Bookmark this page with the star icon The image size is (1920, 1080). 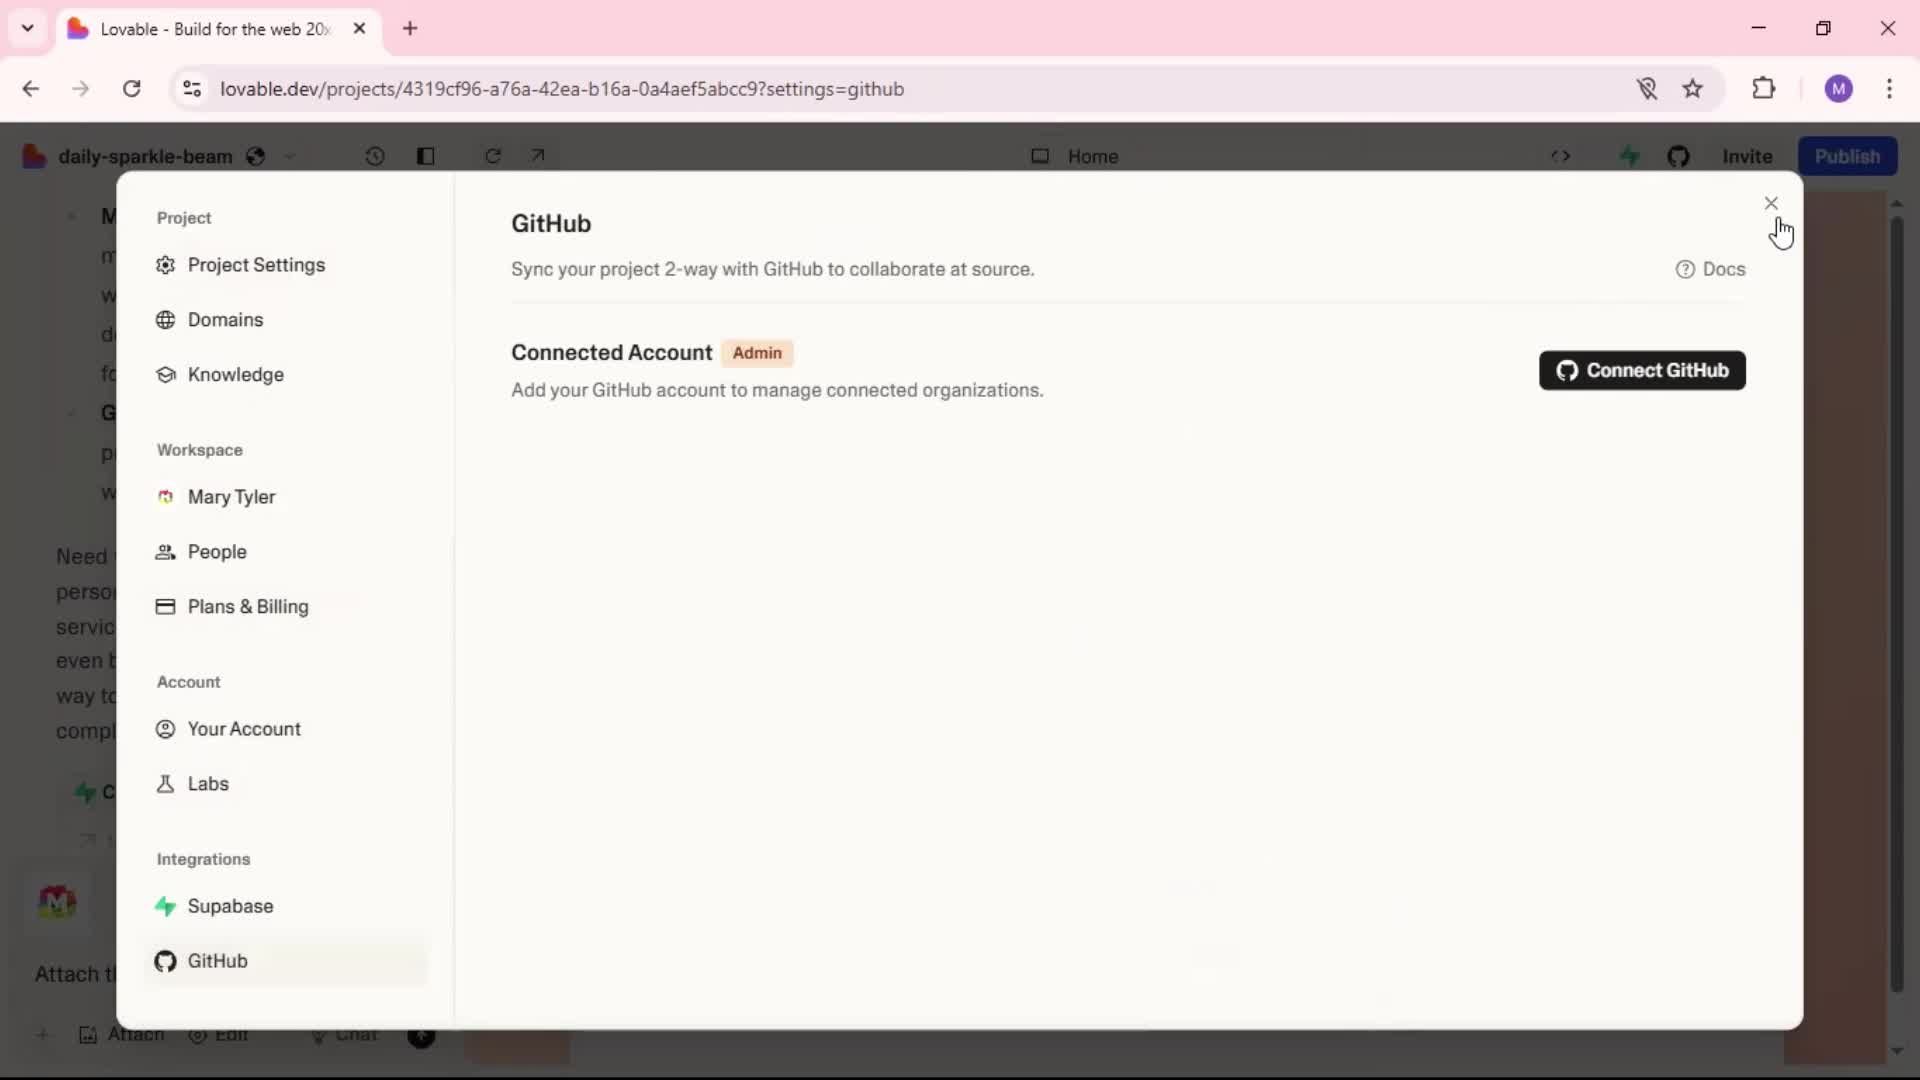coord(1692,89)
